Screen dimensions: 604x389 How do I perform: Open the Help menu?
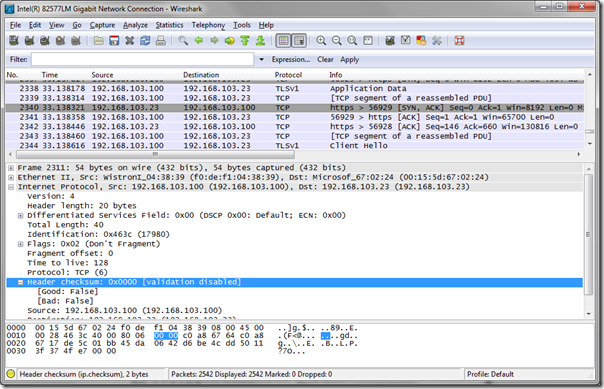pos(266,25)
